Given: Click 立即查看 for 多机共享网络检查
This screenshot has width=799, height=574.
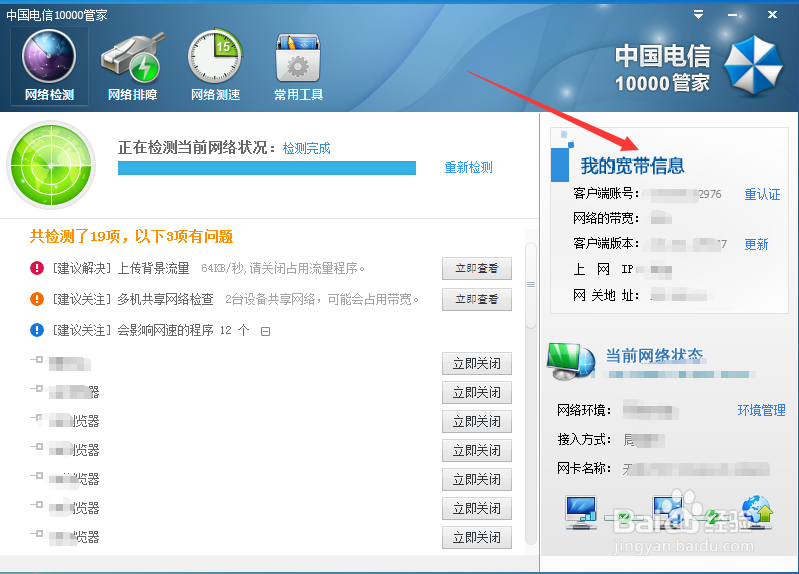Looking at the screenshot, I should pyautogui.click(x=476, y=300).
